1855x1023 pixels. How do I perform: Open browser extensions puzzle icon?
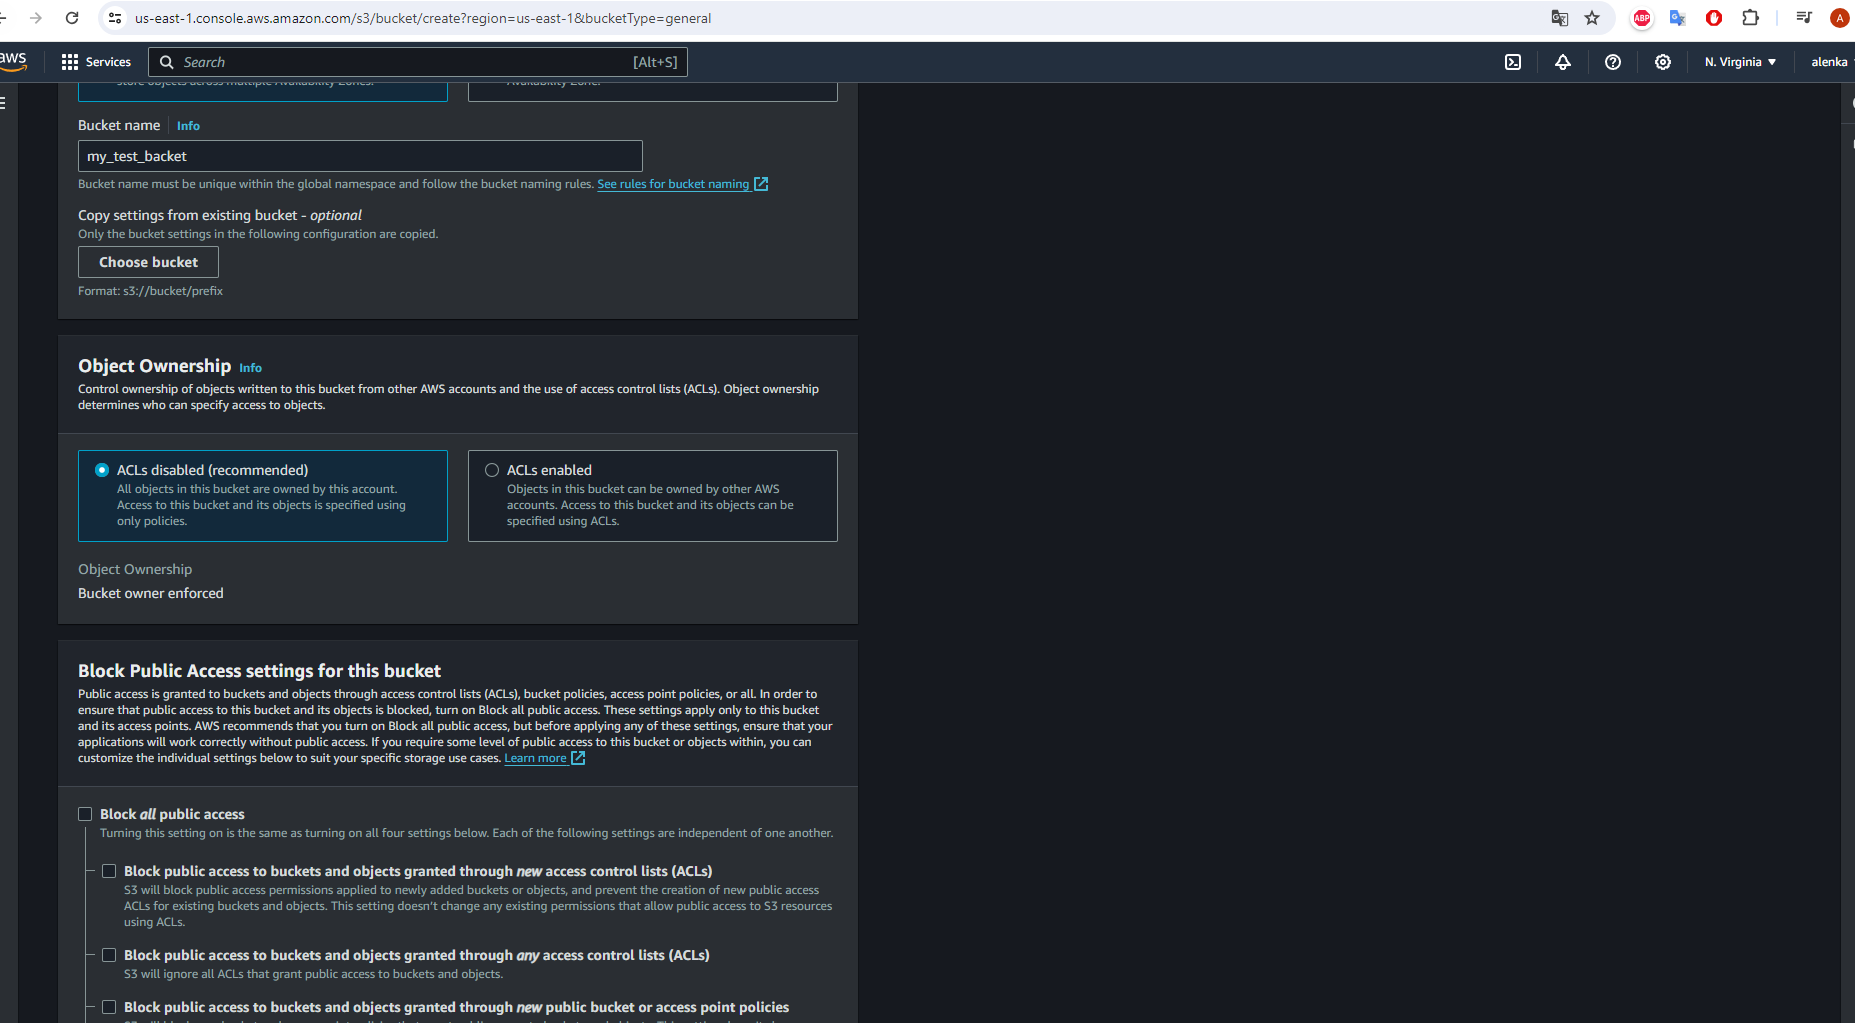click(1750, 18)
